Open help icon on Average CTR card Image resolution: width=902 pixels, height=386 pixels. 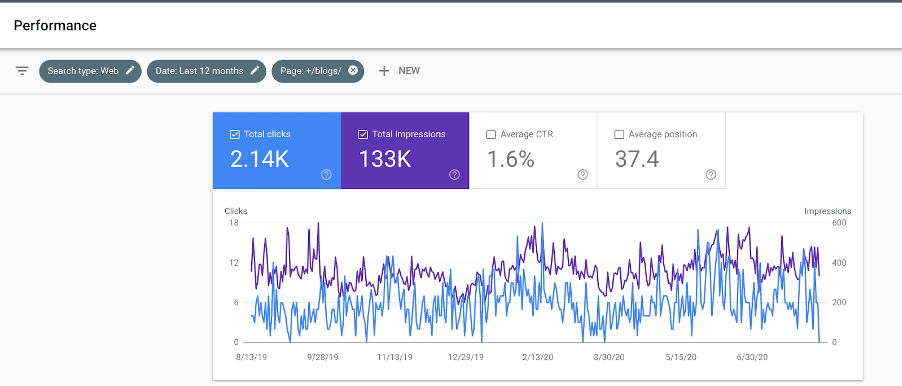pos(583,175)
